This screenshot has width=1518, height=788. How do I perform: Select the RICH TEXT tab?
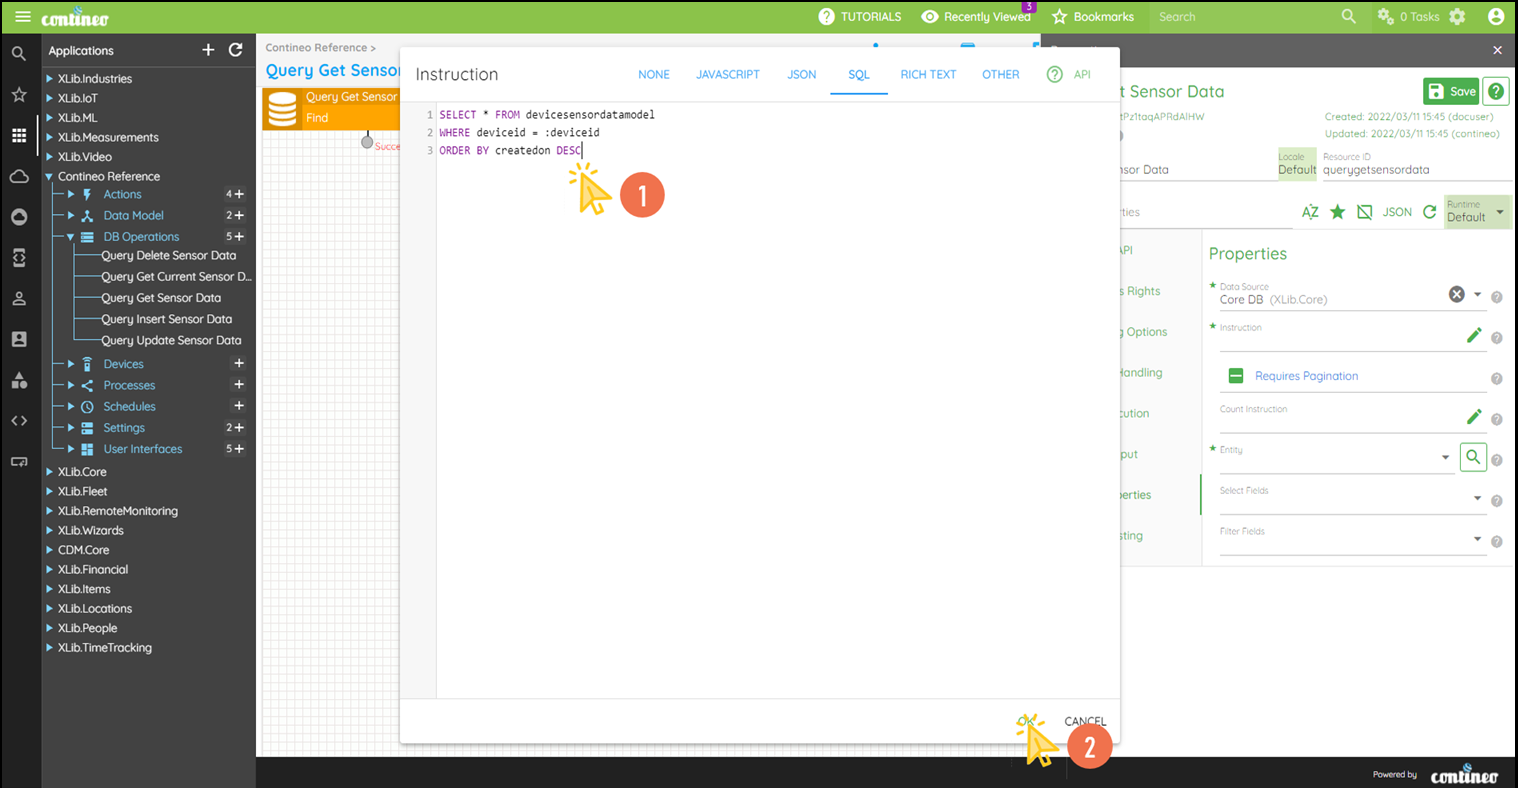[x=927, y=75]
